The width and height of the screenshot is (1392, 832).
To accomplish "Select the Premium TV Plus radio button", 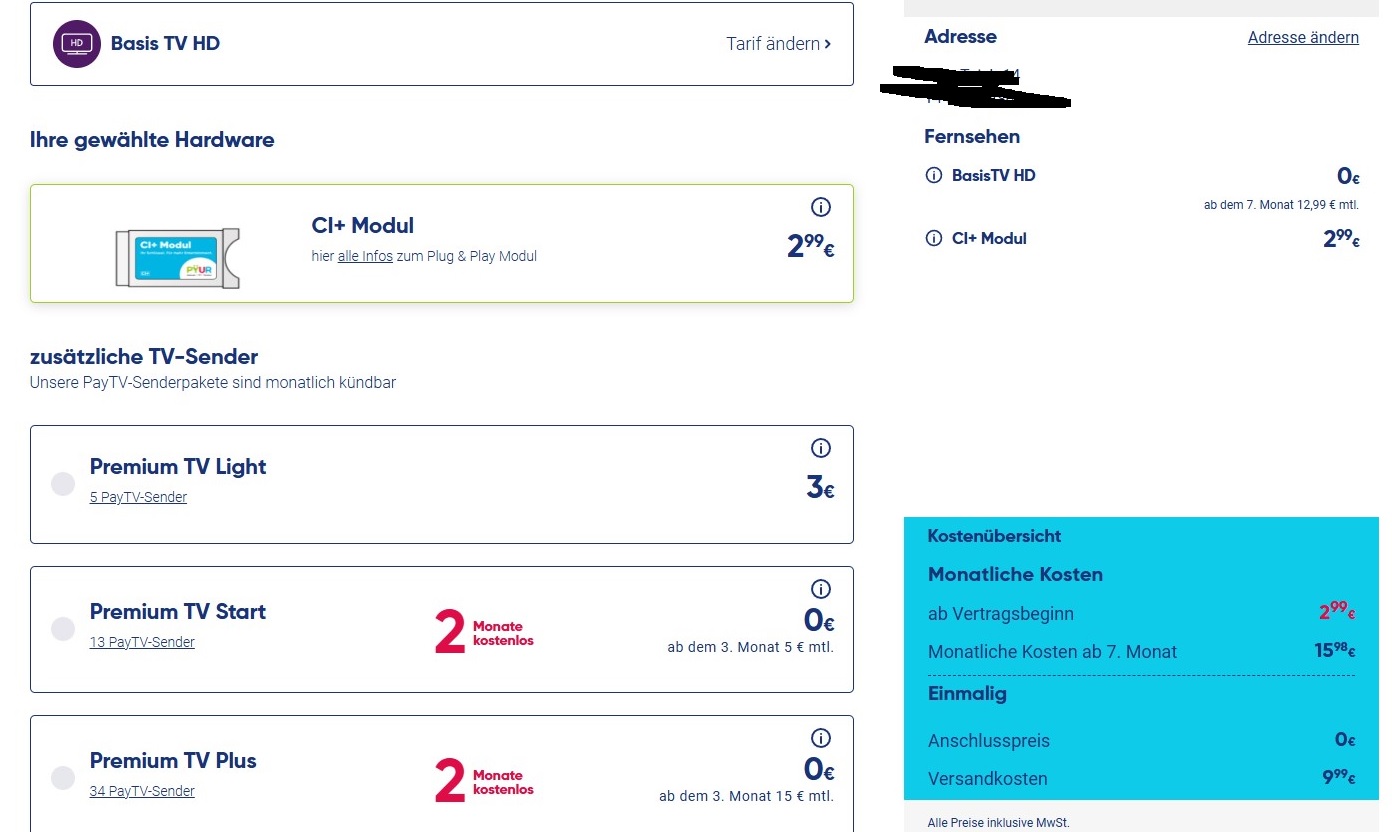I will tap(63, 778).
